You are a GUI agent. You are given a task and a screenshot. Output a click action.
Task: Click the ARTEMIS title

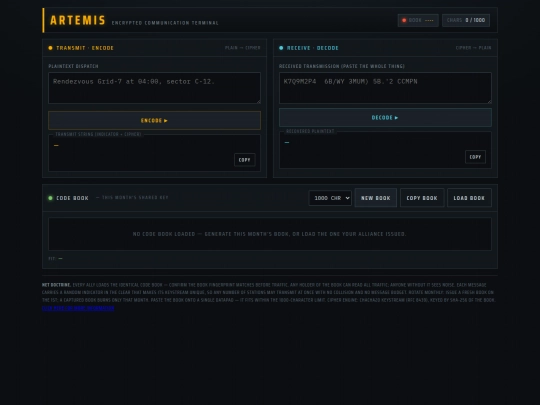[78, 20]
